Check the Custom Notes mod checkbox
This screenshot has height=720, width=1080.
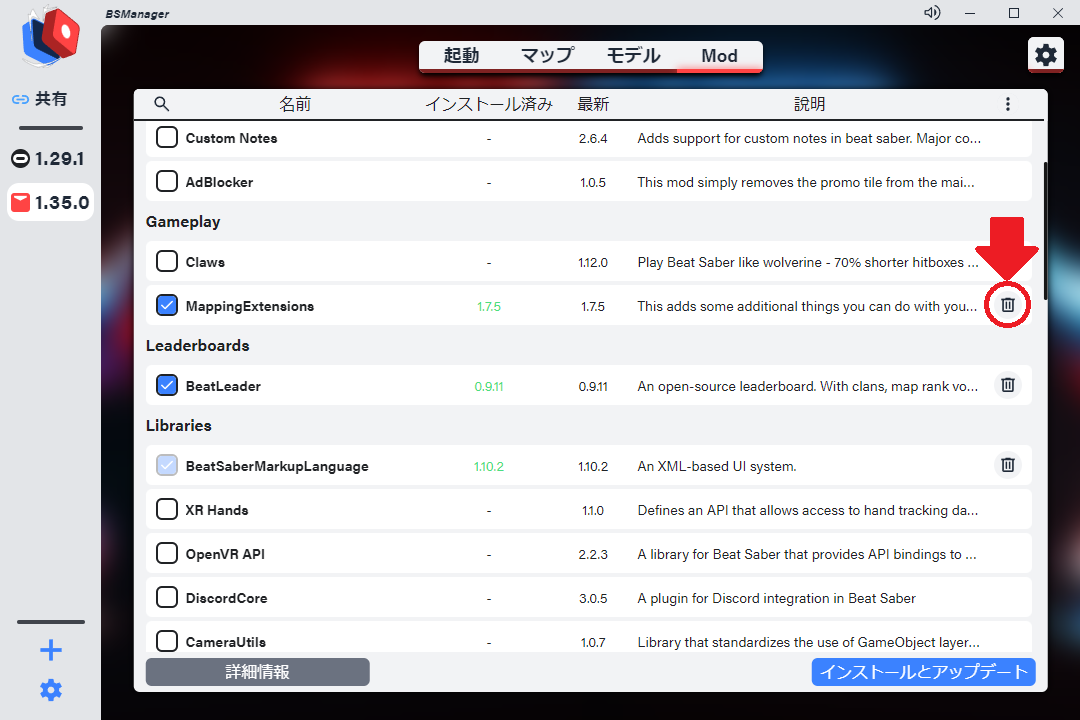pyautogui.click(x=166, y=137)
